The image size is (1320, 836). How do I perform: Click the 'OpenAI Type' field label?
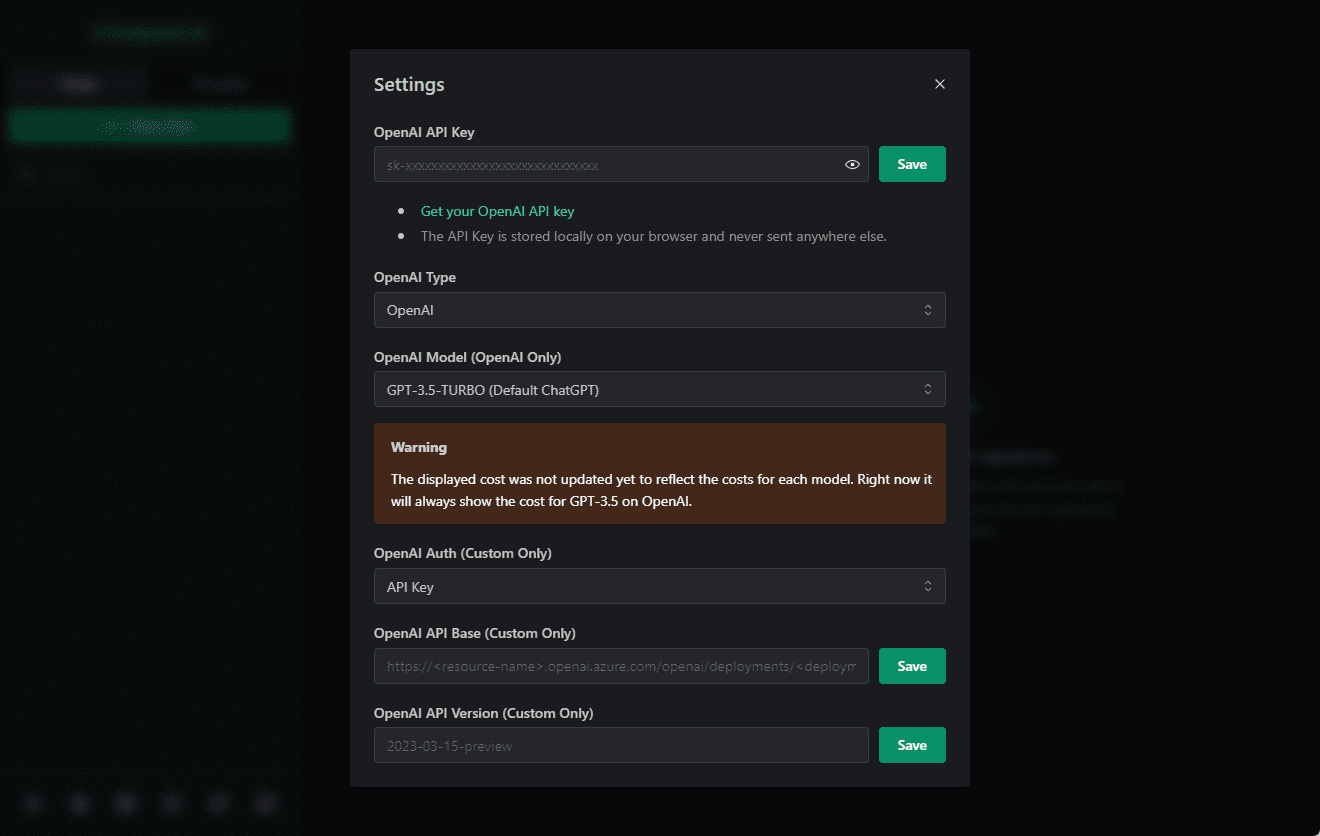tap(414, 277)
